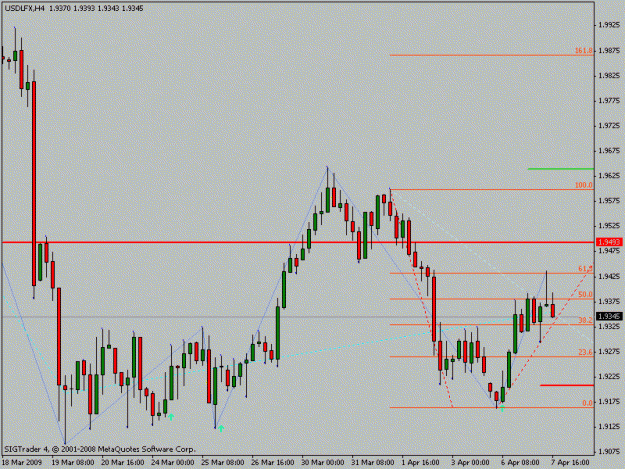Click the 1.9325 price scale value

[609, 326]
